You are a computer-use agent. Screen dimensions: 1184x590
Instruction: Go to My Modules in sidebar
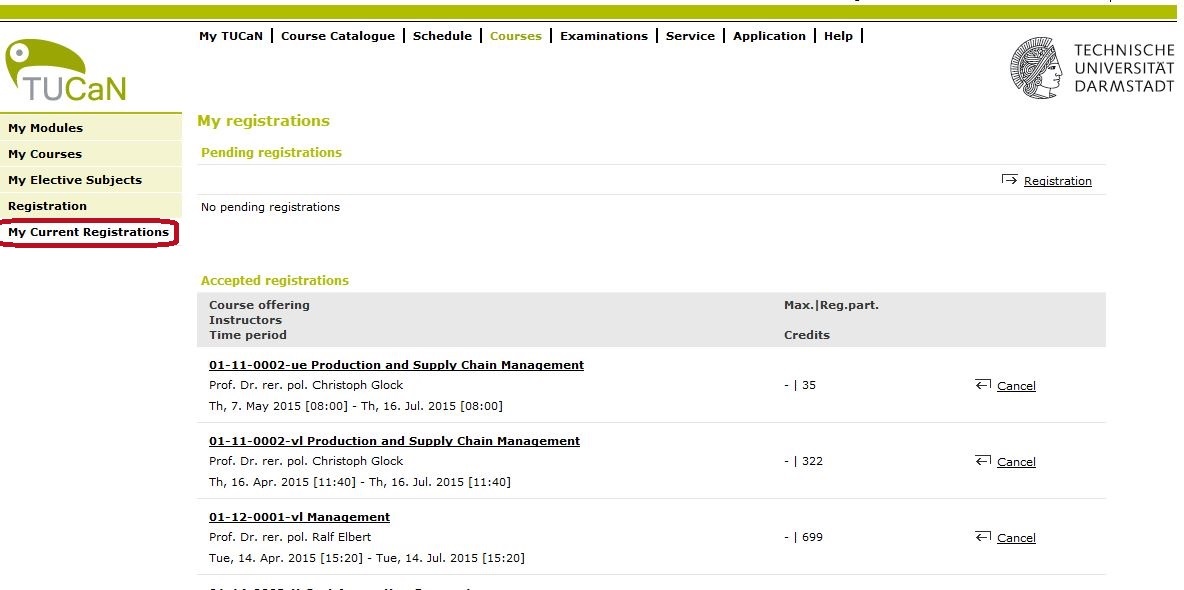91,128
